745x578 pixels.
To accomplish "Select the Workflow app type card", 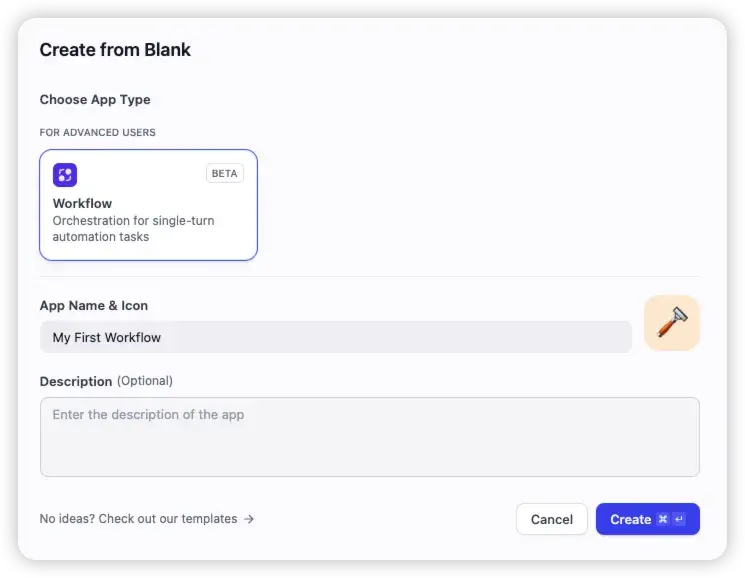I will tap(148, 205).
